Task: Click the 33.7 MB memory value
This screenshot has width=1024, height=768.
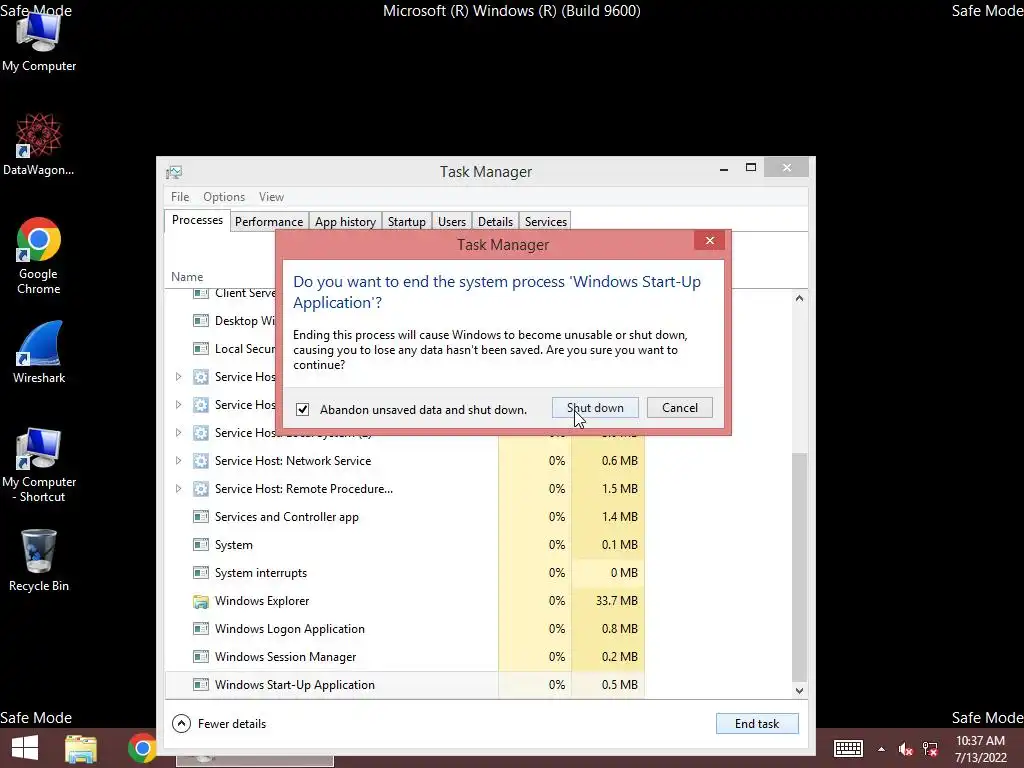Action: point(616,601)
